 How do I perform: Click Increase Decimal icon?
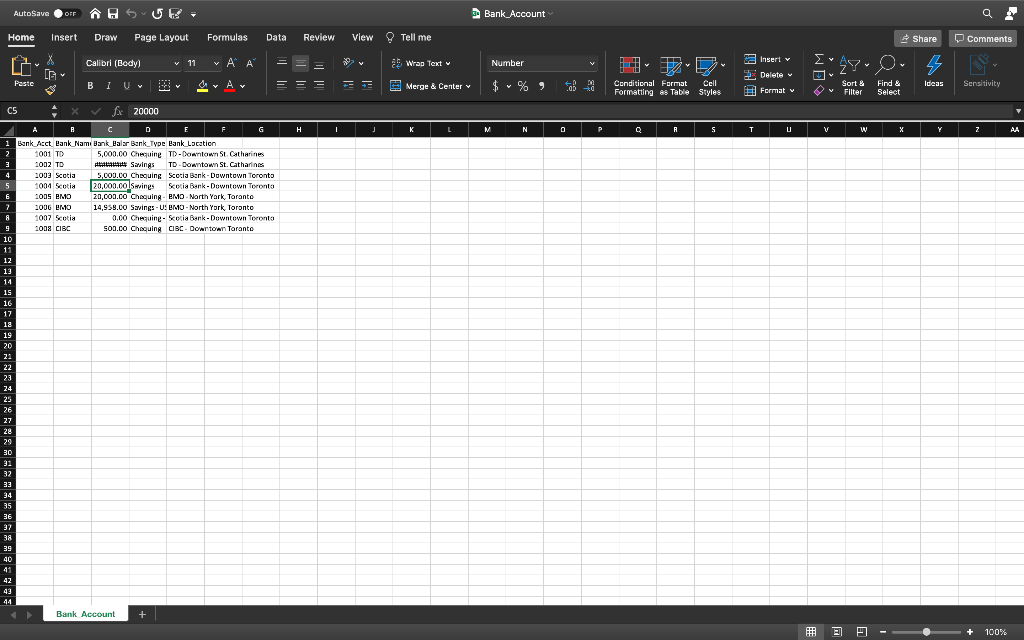(x=570, y=86)
